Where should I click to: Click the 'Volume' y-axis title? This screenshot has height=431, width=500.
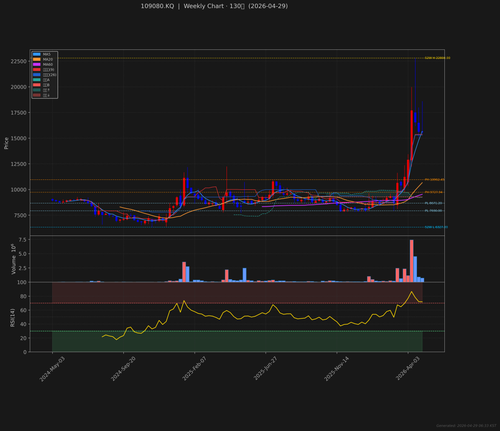click(x=13, y=266)
